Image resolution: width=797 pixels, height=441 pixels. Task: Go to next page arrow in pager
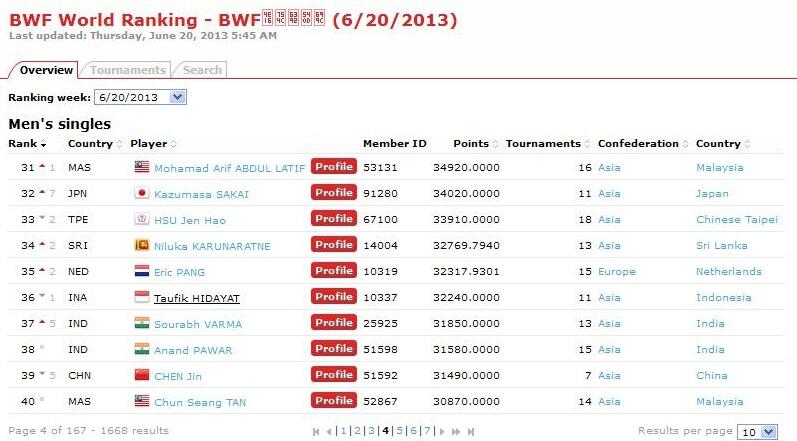pyautogui.click(x=442, y=431)
